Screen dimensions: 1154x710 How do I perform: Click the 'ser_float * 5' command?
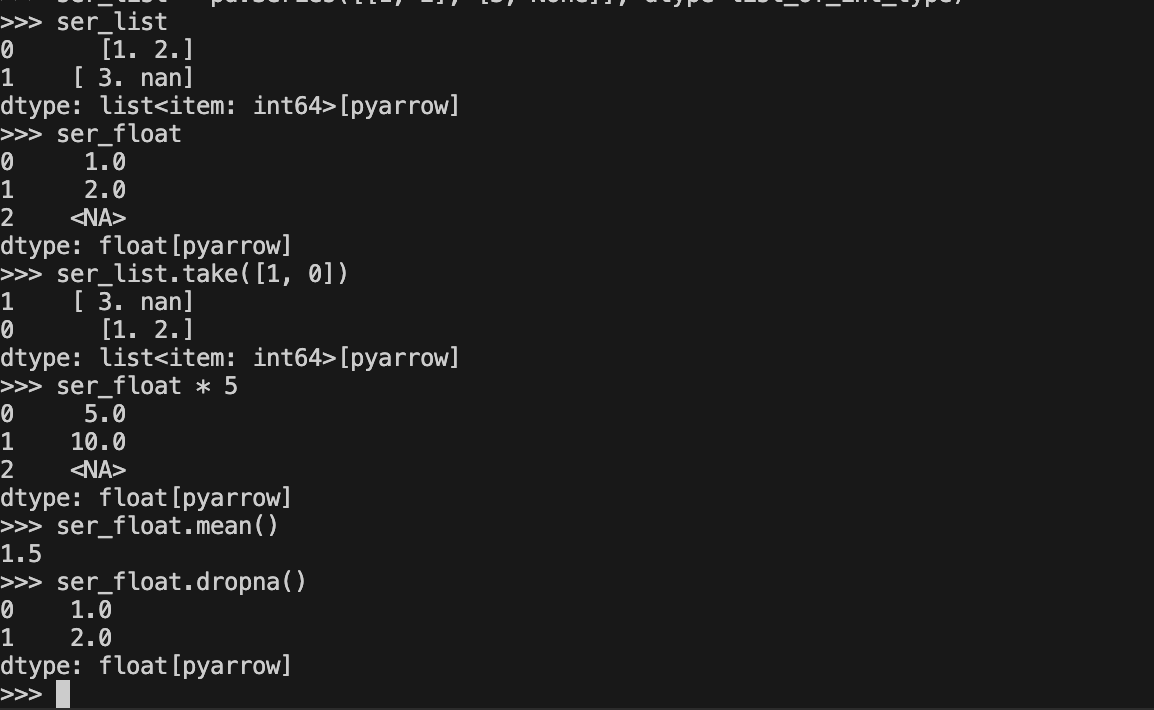[x=147, y=386]
